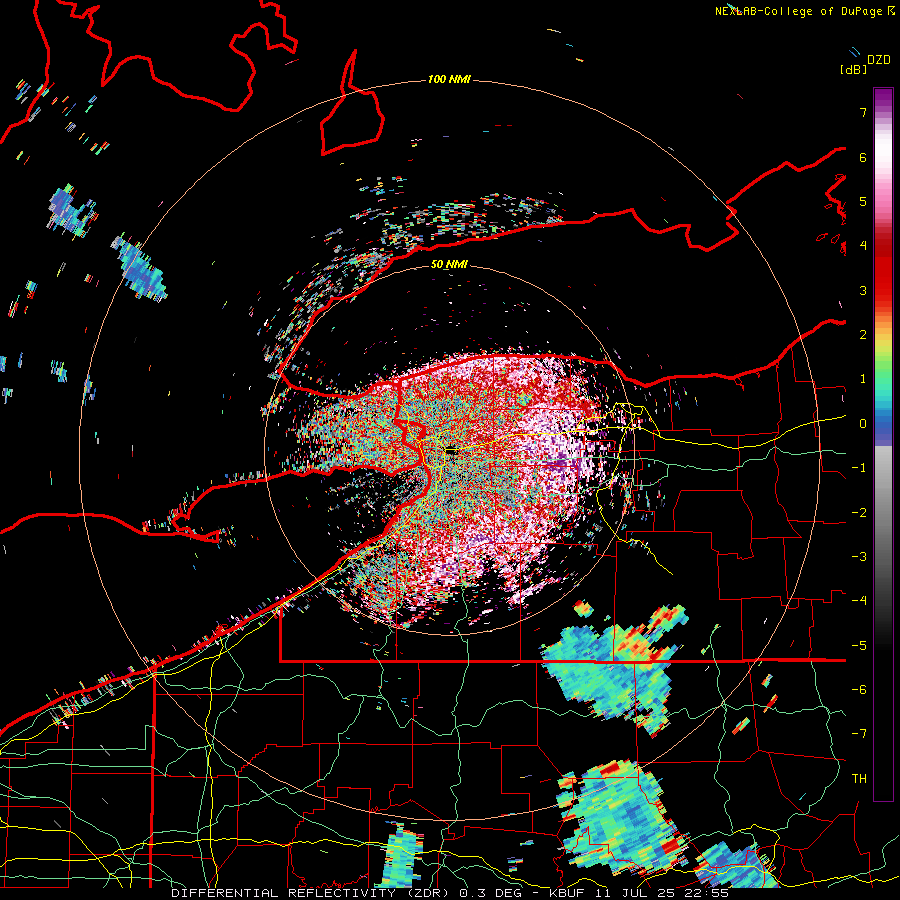
Task: Click the -6 value on the scale
Action: pos(859,690)
